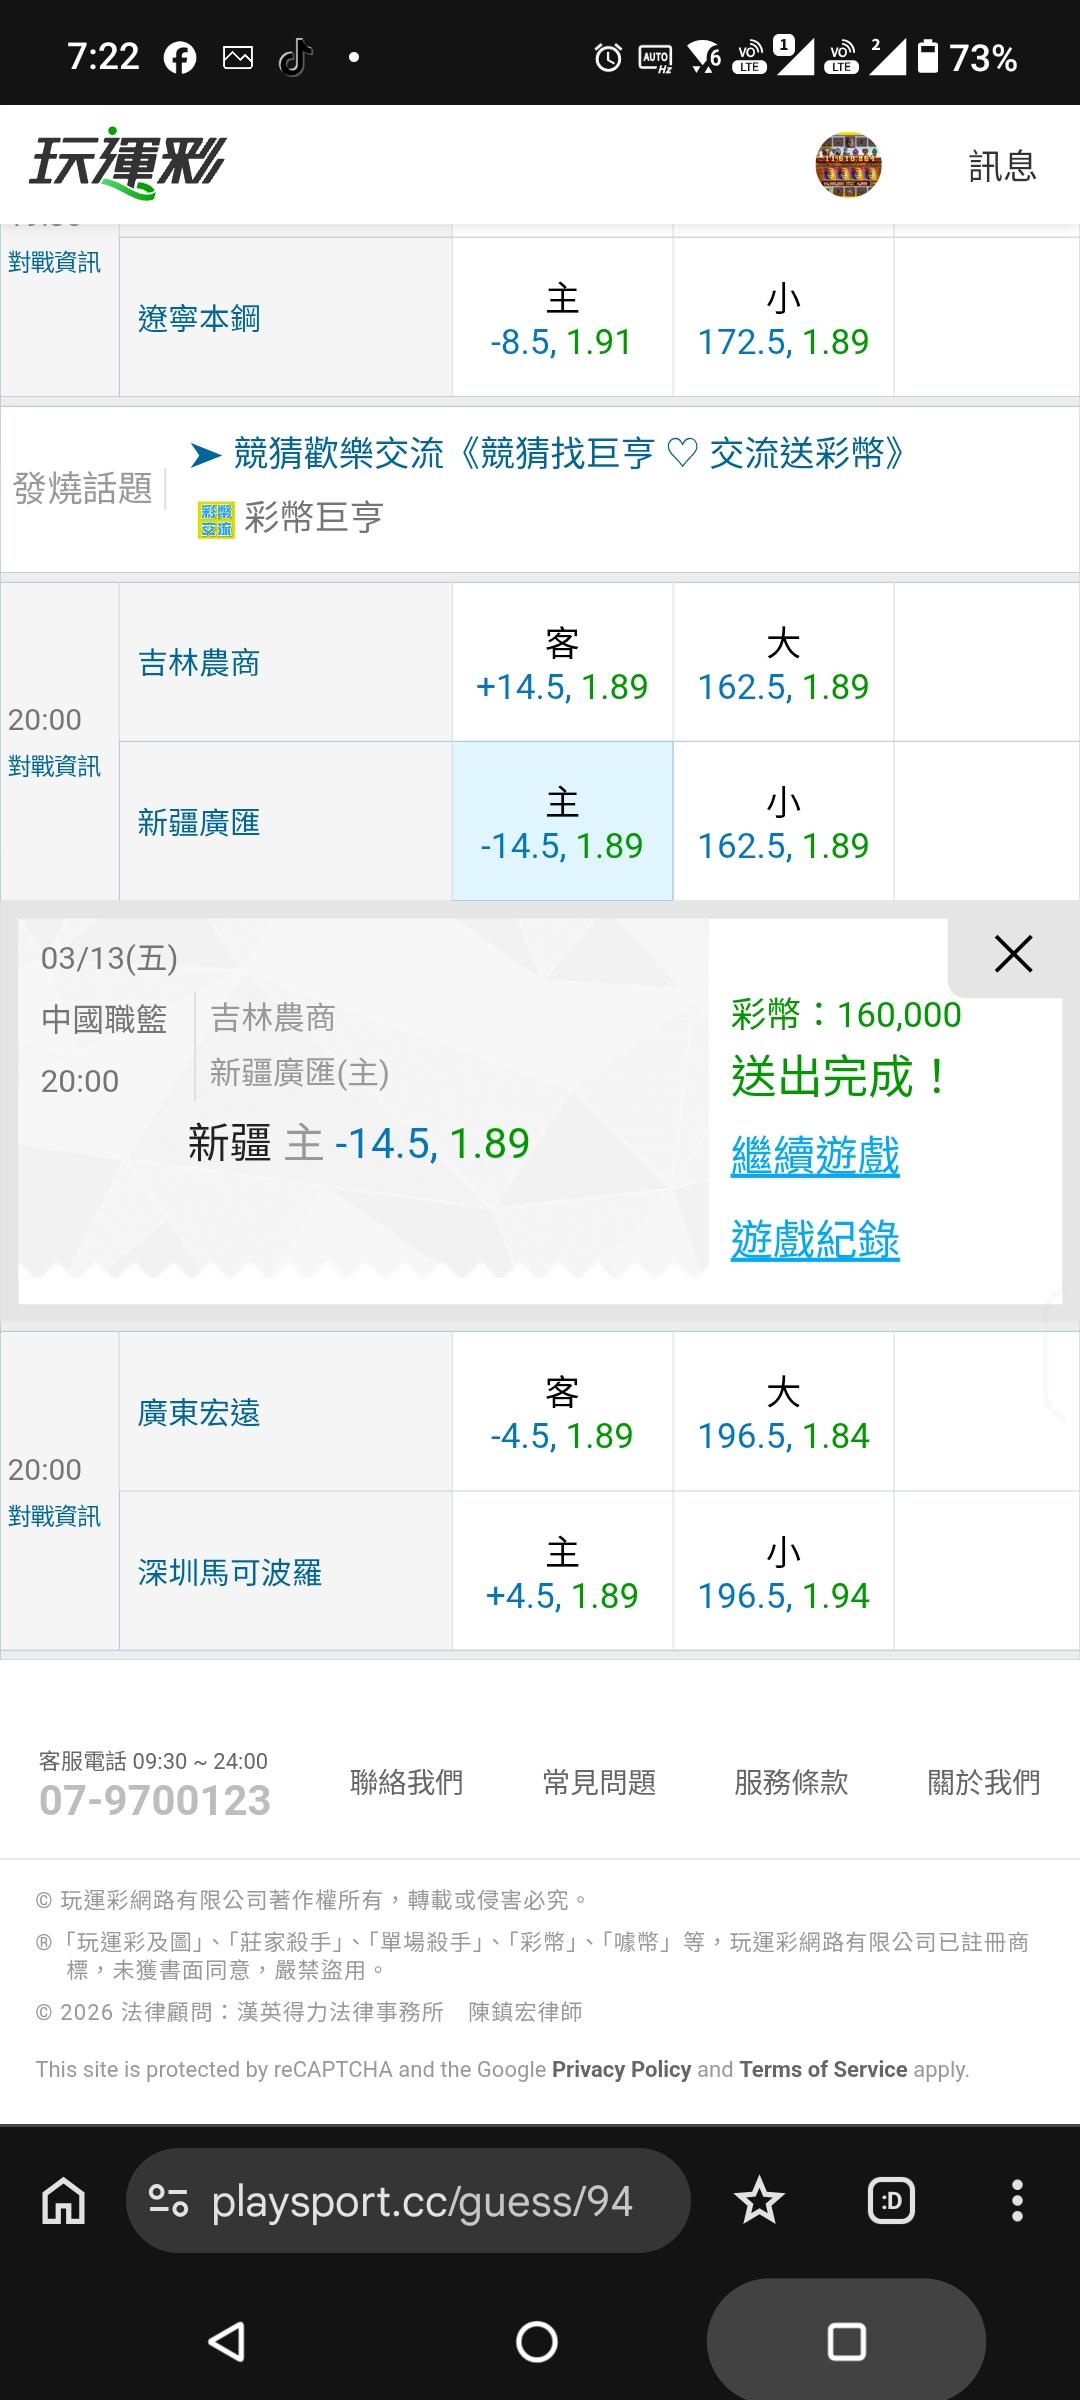Open the browser tab switcher
The height and width of the screenshot is (2400, 1080).
pyautogui.click(x=891, y=2201)
